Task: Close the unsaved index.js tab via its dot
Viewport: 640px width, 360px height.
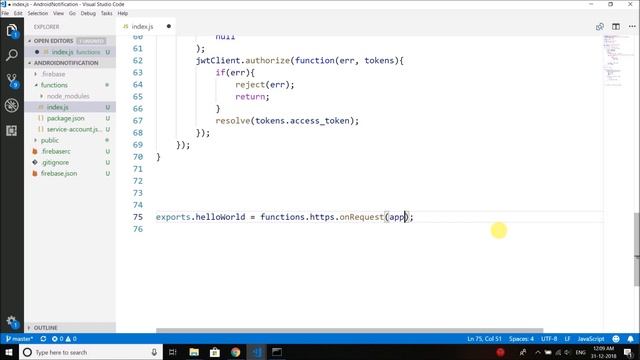Action: click(169, 27)
